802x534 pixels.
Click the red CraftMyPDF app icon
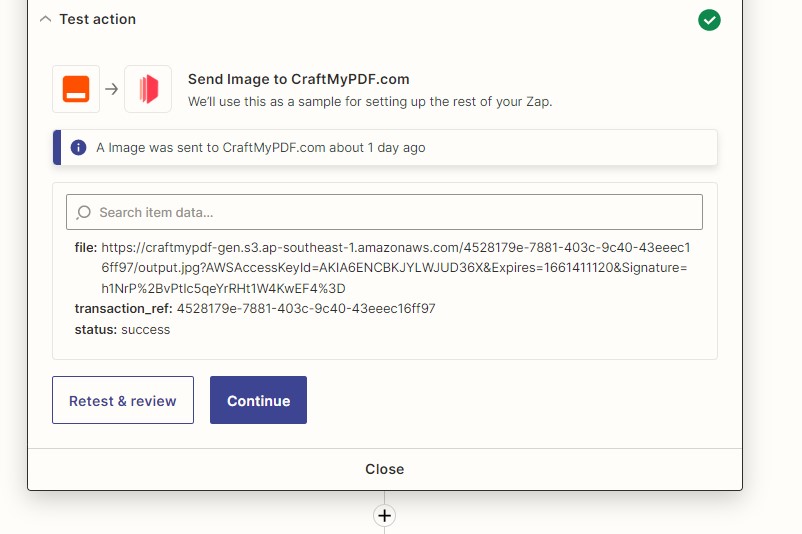coord(148,89)
